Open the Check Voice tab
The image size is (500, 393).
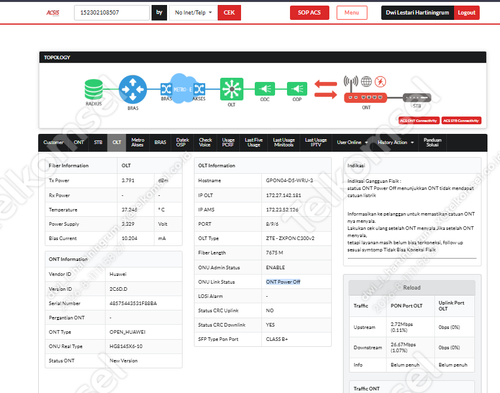205,142
